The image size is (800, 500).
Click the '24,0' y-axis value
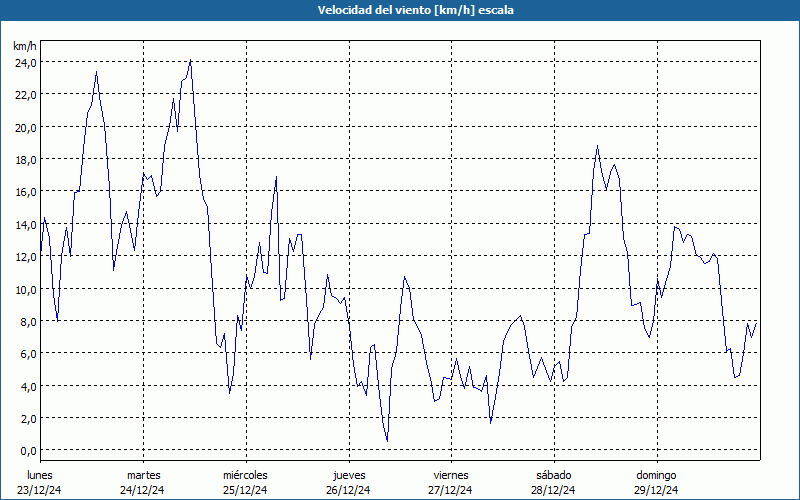coord(26,63)
